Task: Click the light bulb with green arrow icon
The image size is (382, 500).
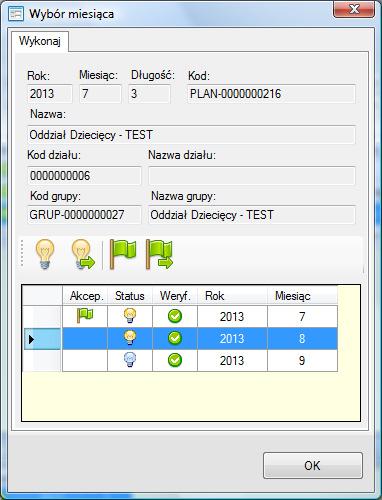Action: (83, 254)
